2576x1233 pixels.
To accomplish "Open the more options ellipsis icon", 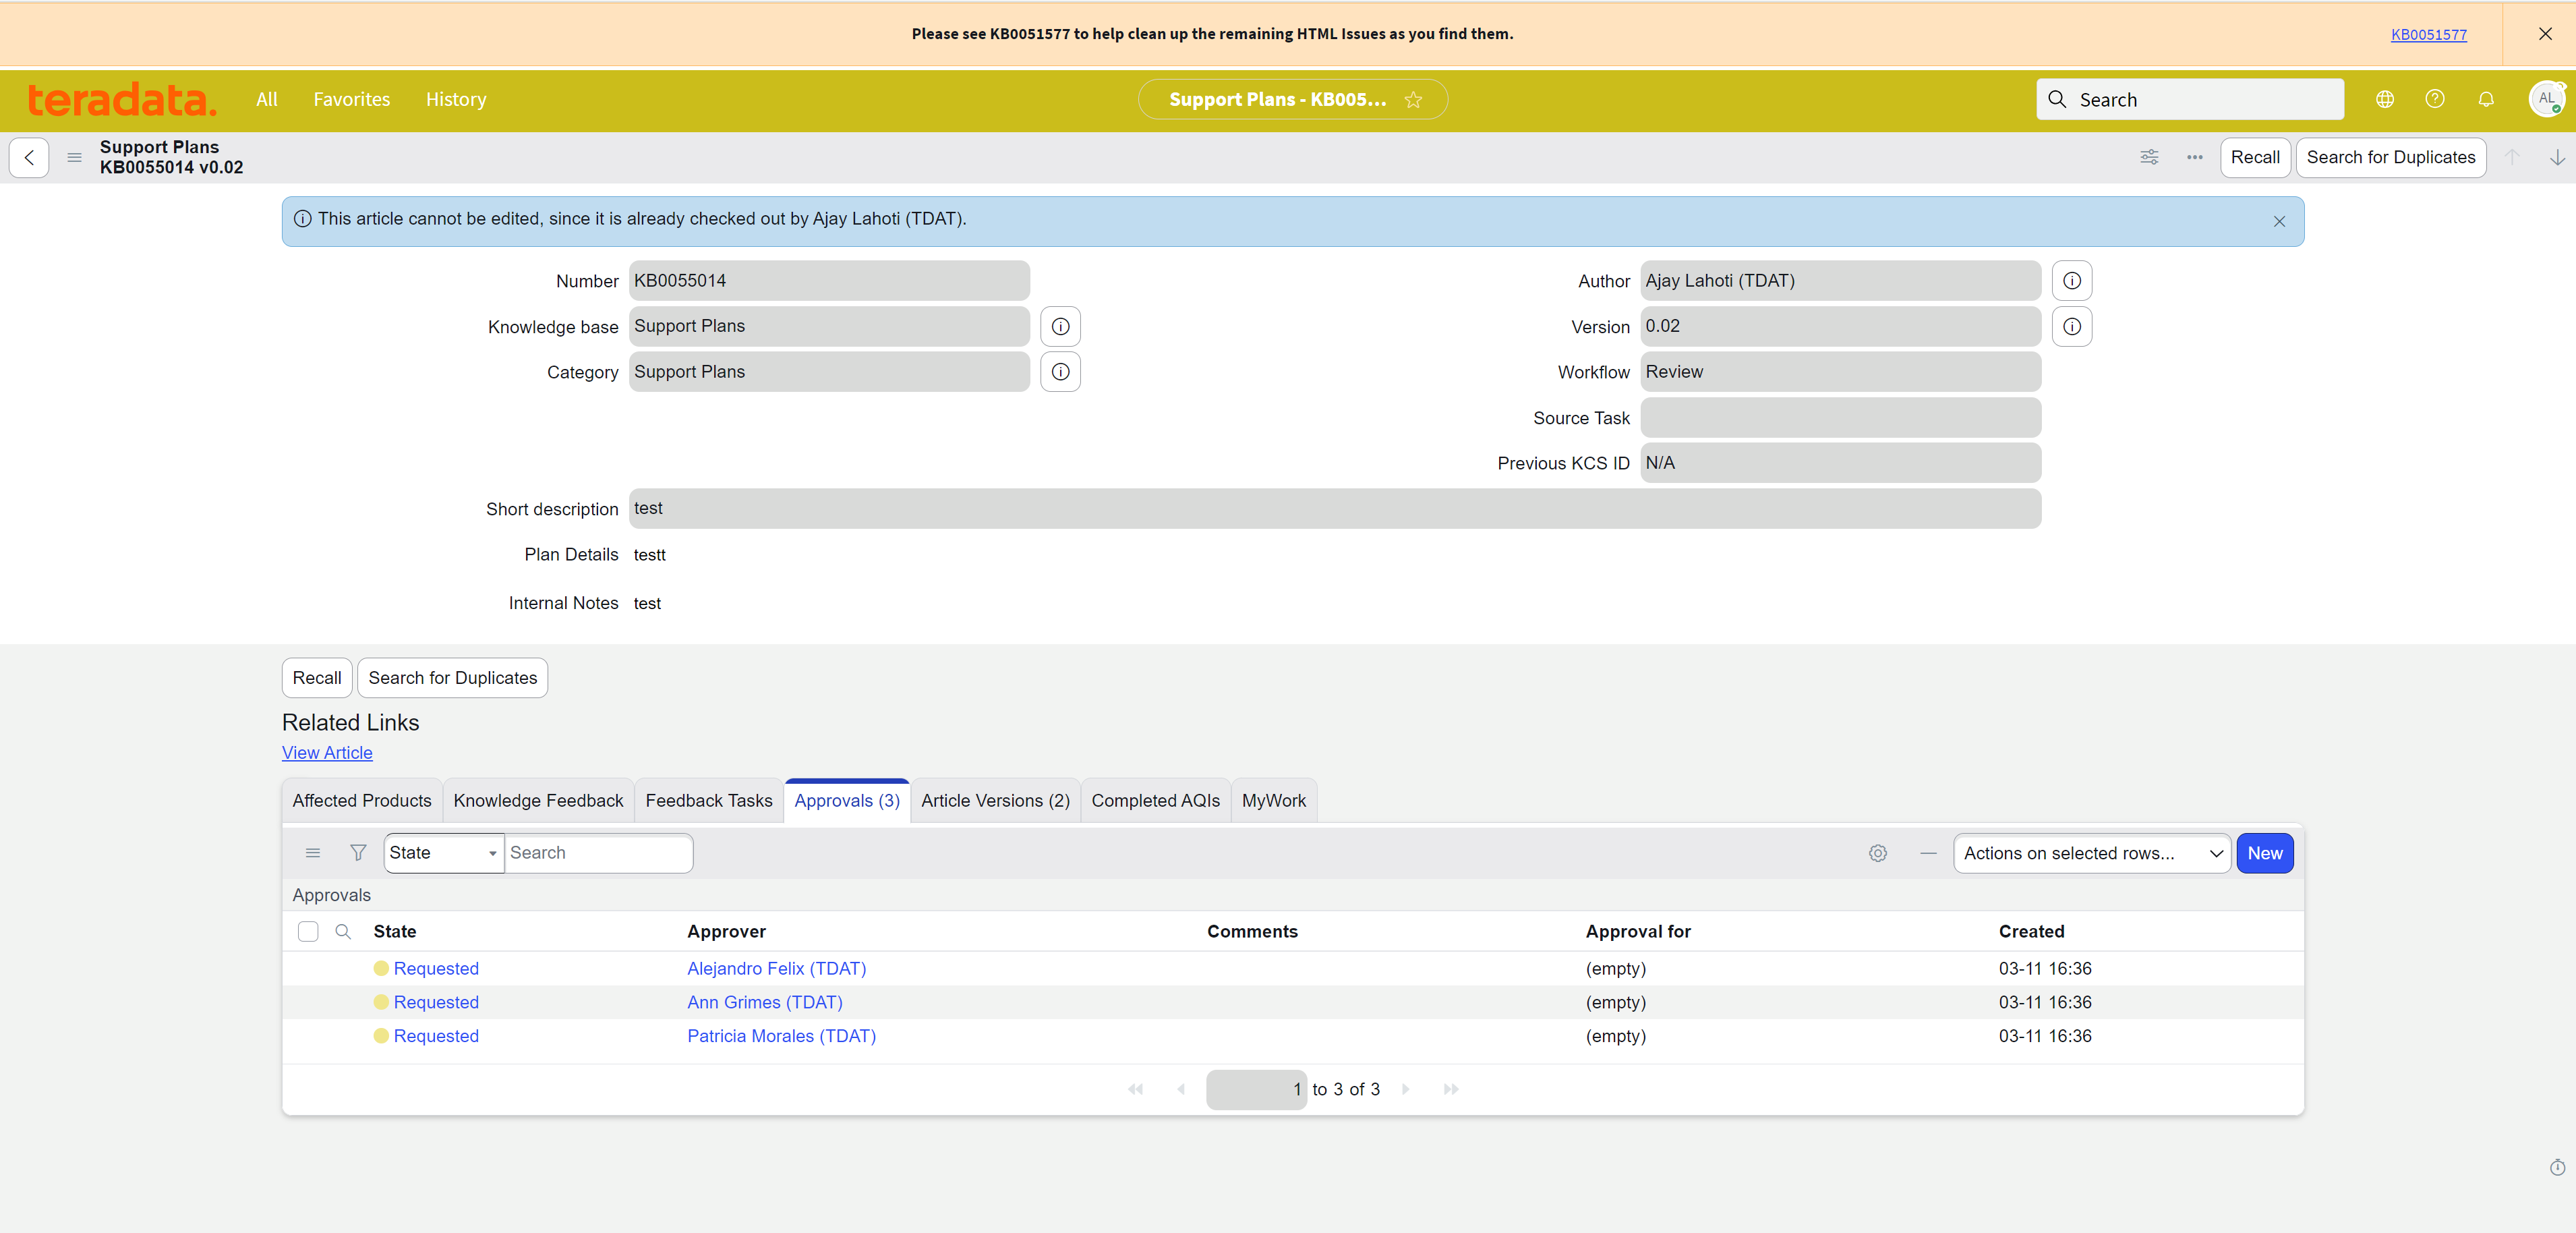I will (2195, 157).
